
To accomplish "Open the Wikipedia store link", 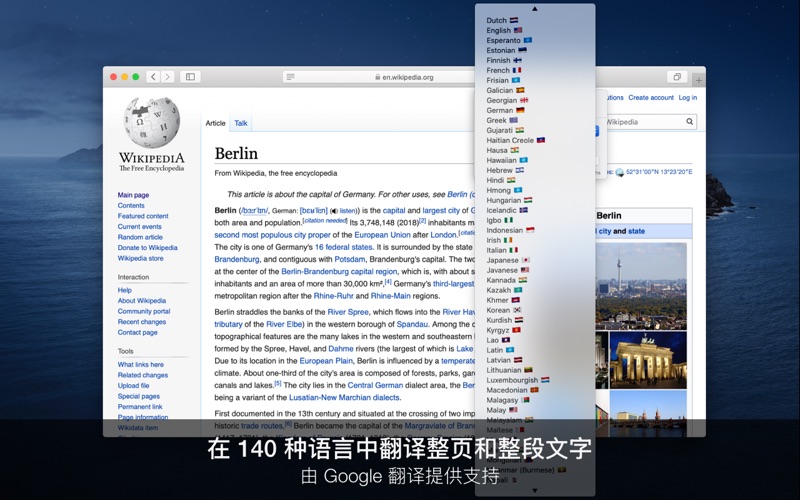I will (x=140, y=258).
